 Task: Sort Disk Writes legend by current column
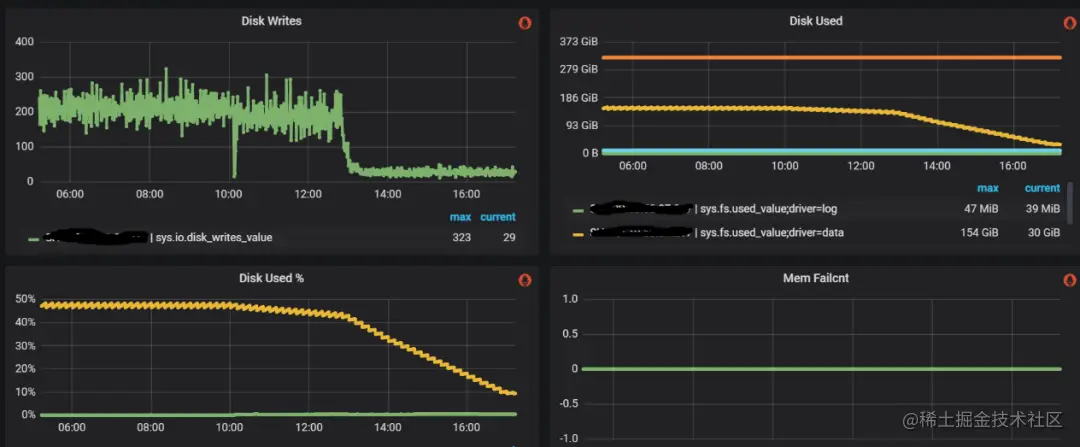click(497, 217)
